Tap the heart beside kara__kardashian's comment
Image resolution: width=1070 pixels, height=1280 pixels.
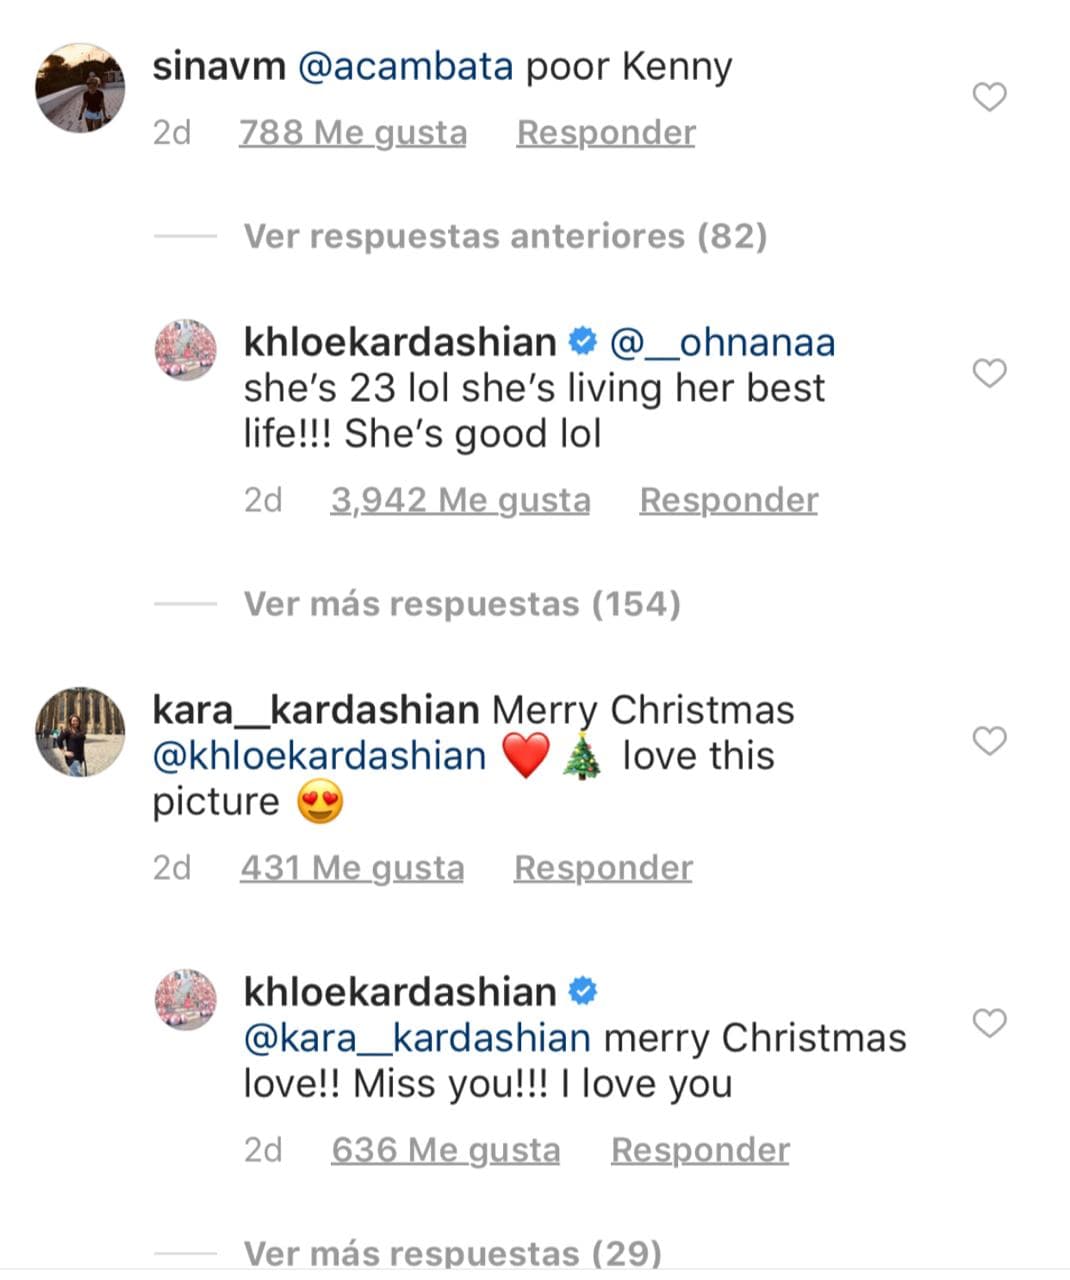pos(989,740)
